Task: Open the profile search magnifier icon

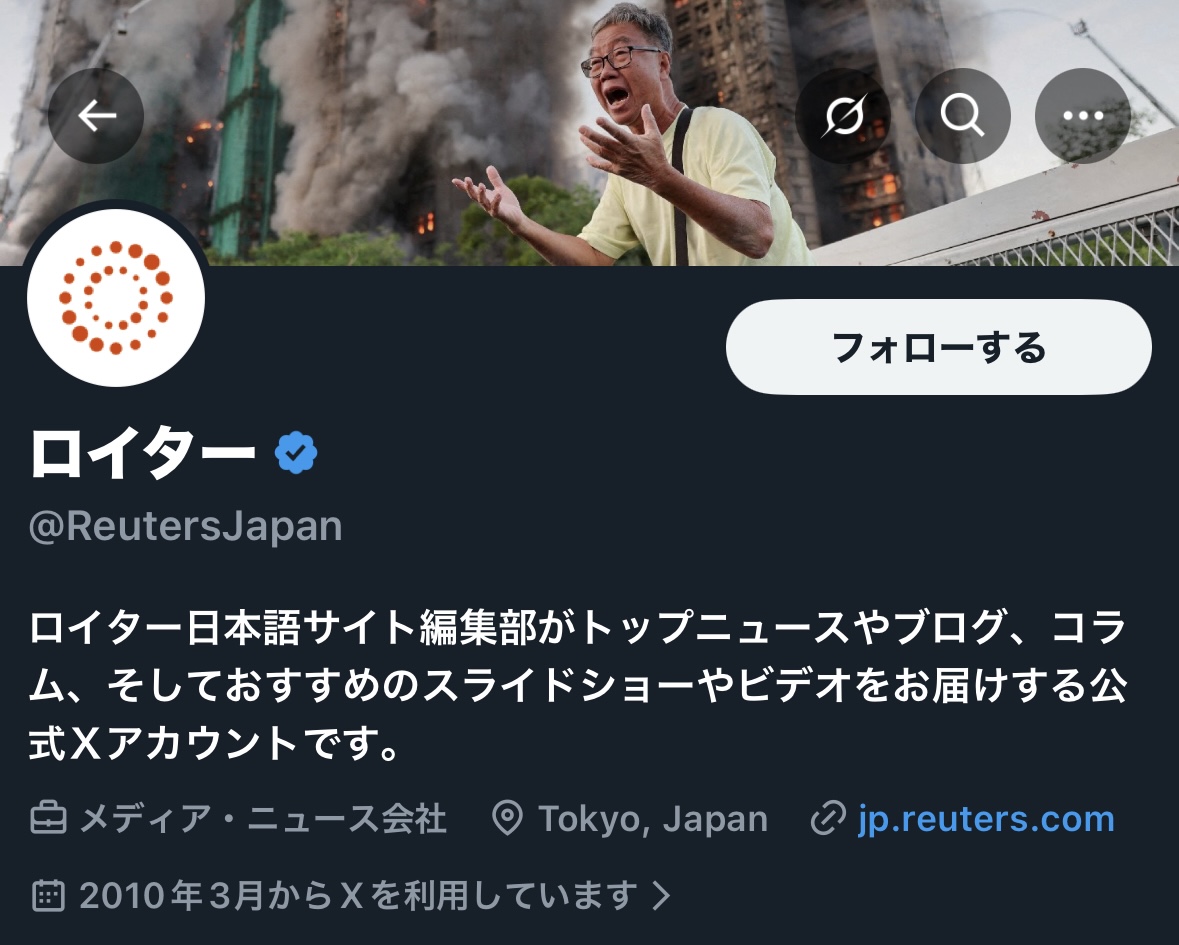Action: [962, 116]
